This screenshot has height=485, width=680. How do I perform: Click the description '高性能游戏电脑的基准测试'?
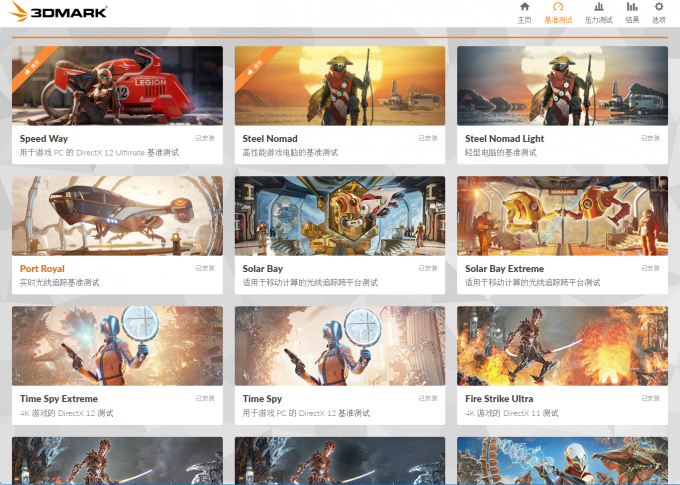coord(290,153)
